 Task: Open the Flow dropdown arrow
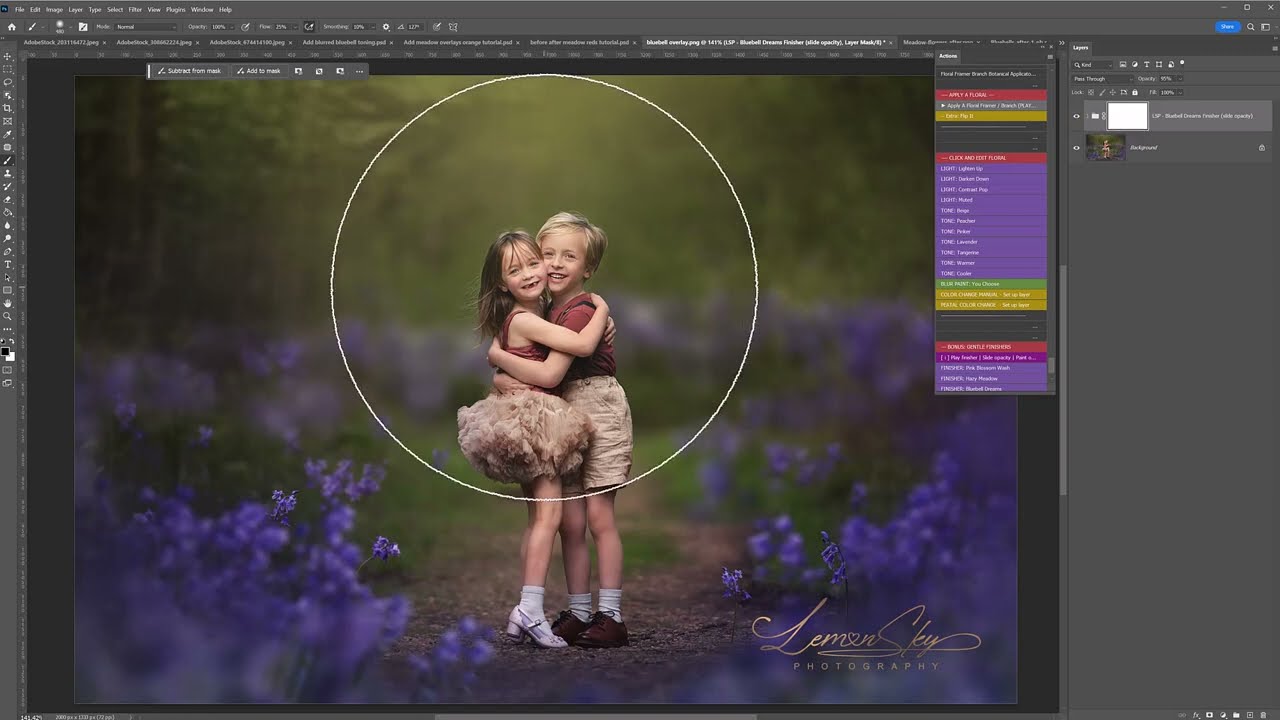point(295,27)
